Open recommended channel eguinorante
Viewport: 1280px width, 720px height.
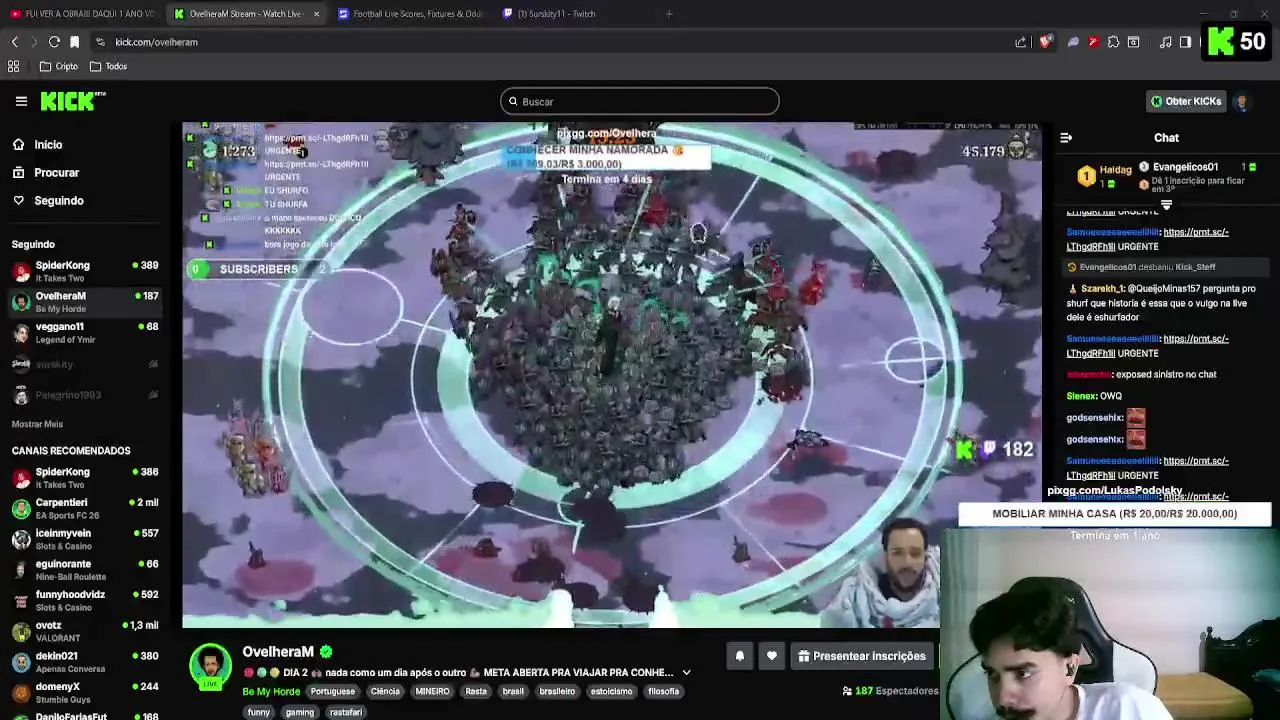pos(85,569)
